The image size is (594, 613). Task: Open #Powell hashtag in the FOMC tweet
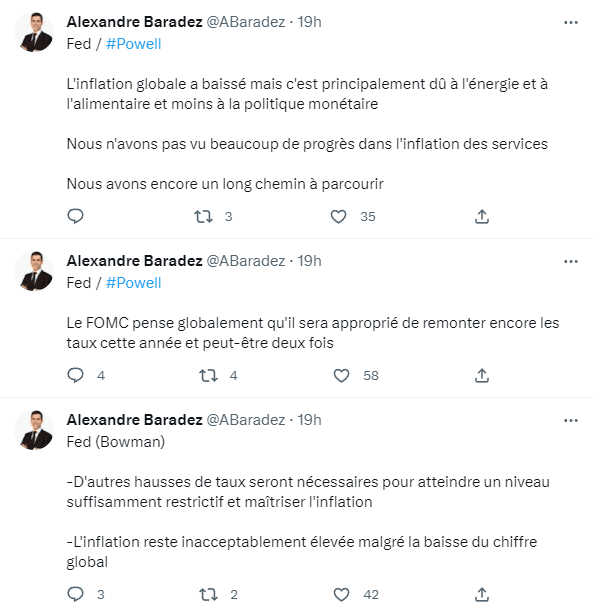pos(133,283)
